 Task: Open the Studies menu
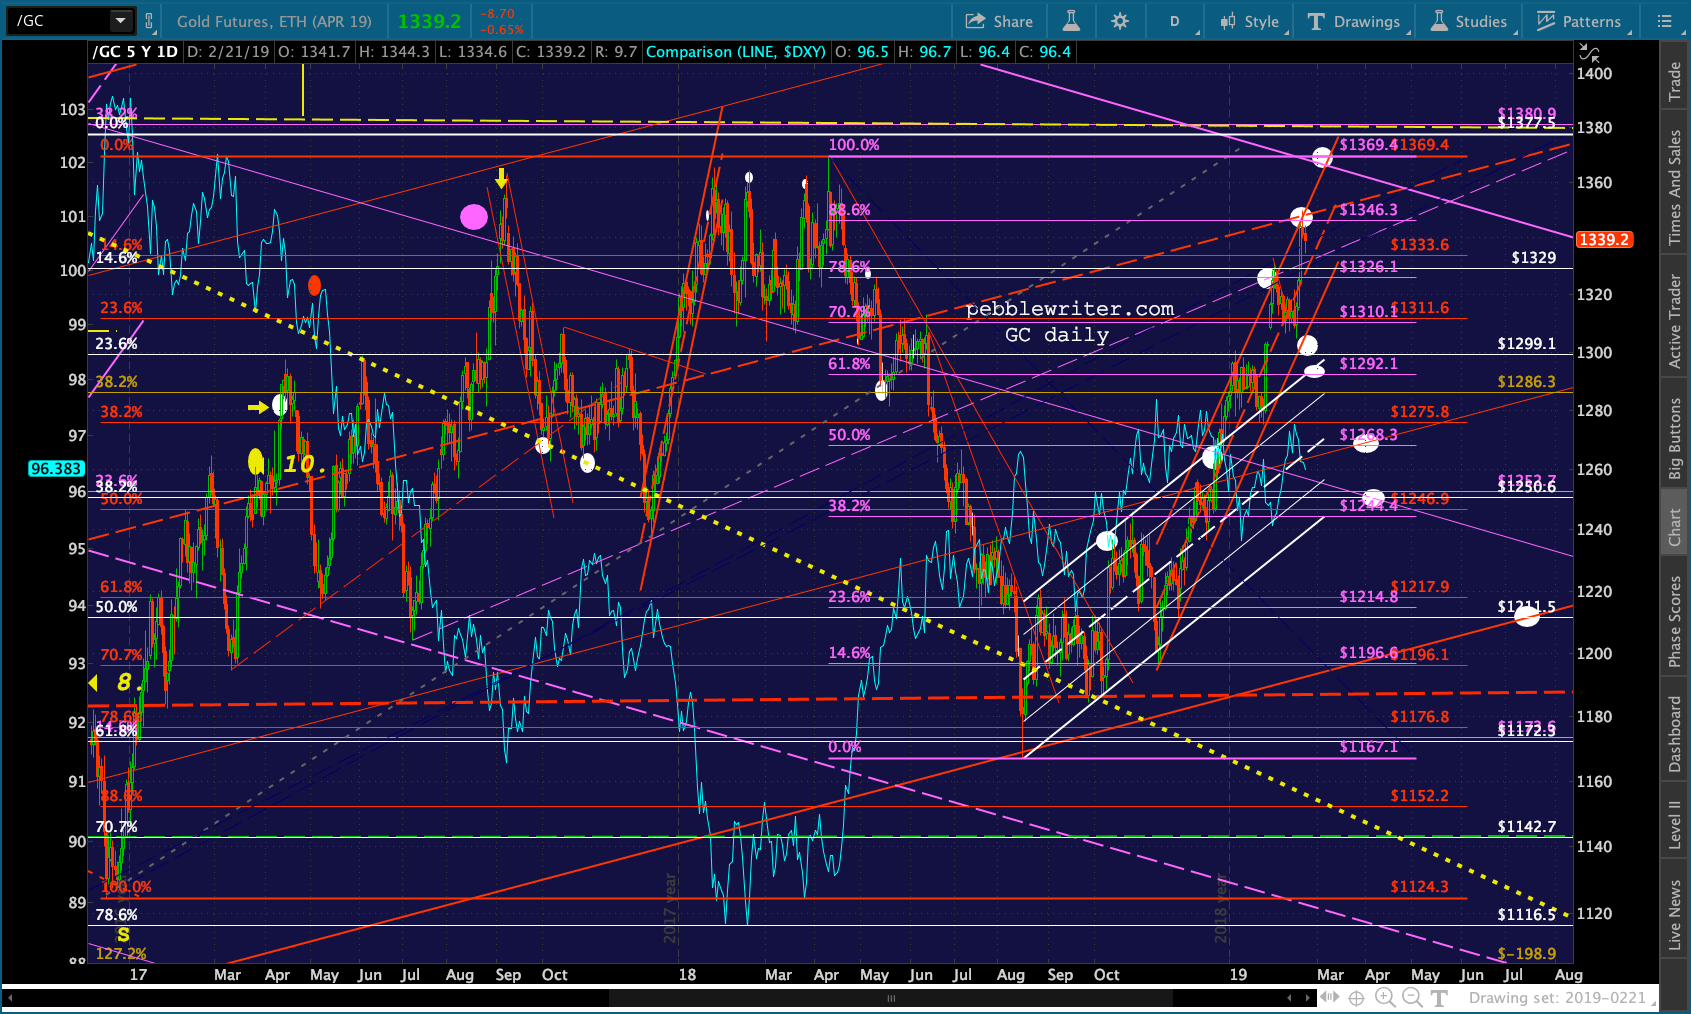(x=1469, y=21)
